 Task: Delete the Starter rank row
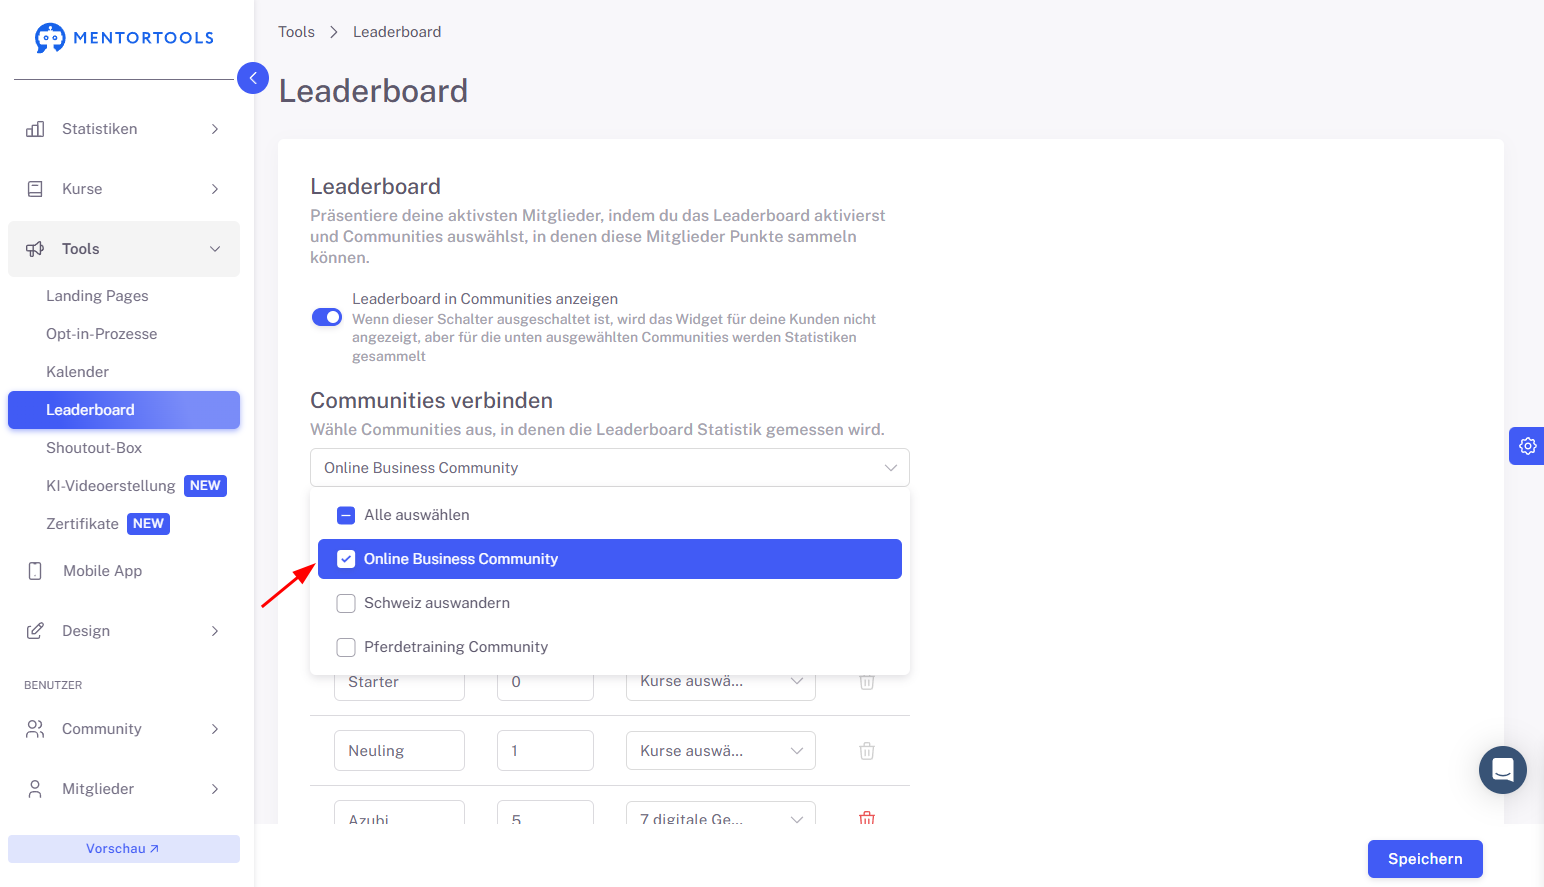[x=867, y=682]
